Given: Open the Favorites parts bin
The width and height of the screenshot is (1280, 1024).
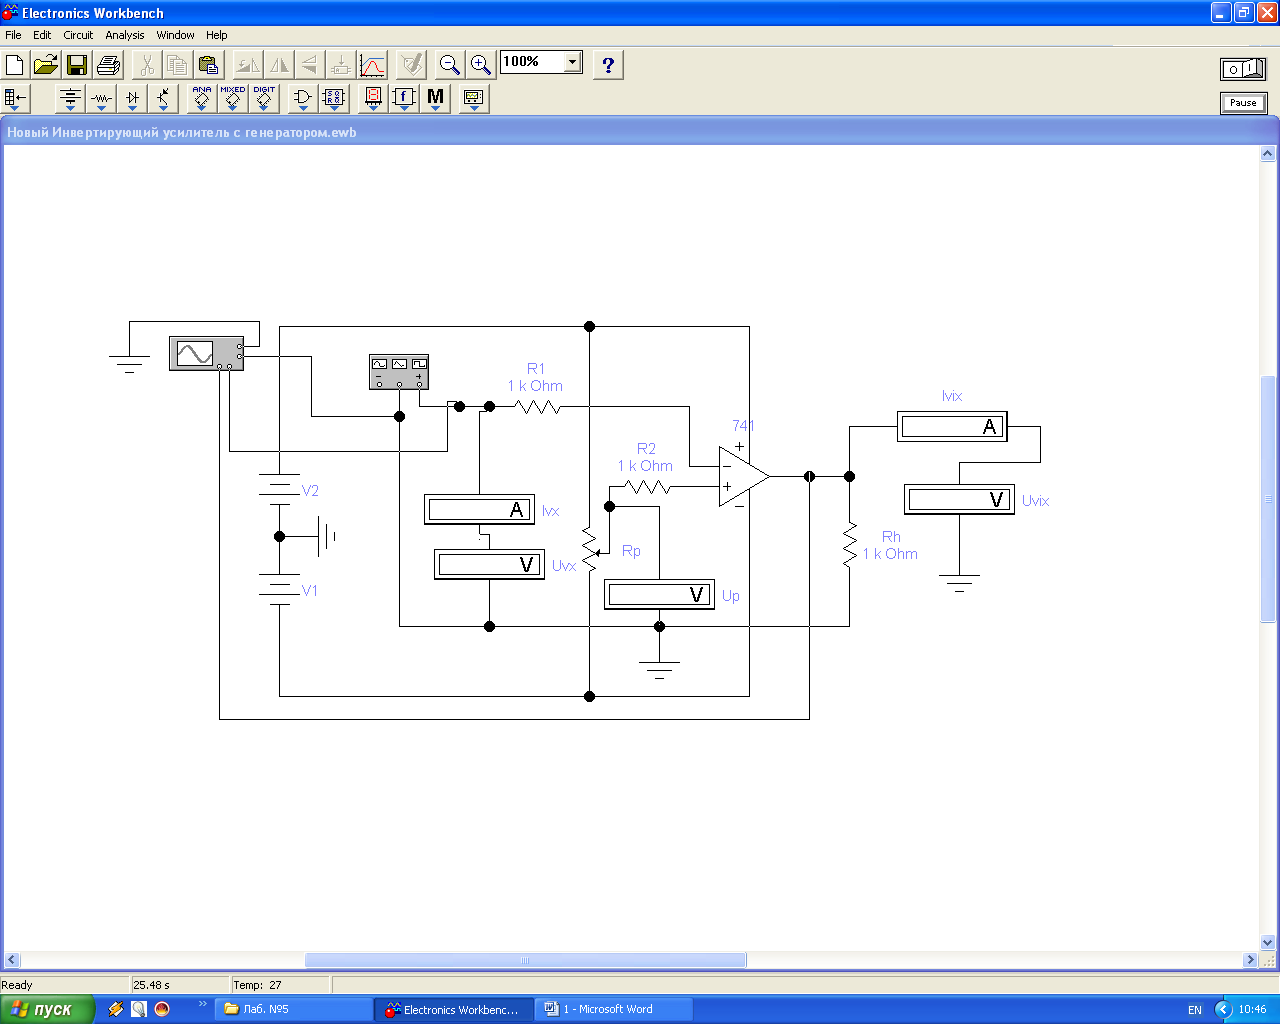Looking at the screenshot, I should click(x=16, y=98).
